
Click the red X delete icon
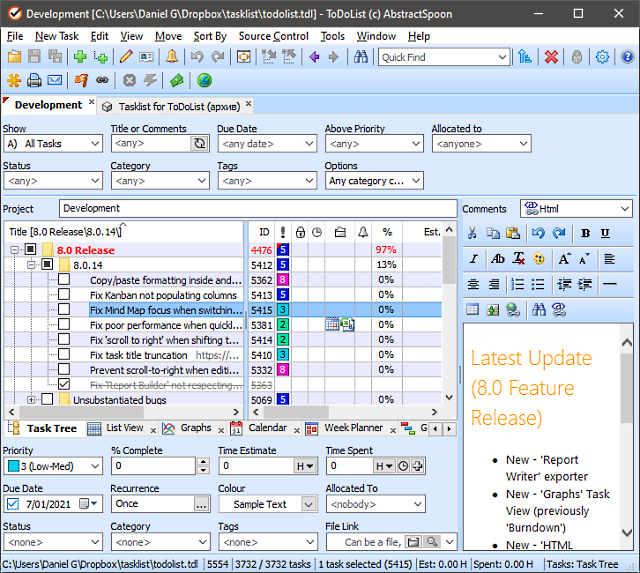551,56
